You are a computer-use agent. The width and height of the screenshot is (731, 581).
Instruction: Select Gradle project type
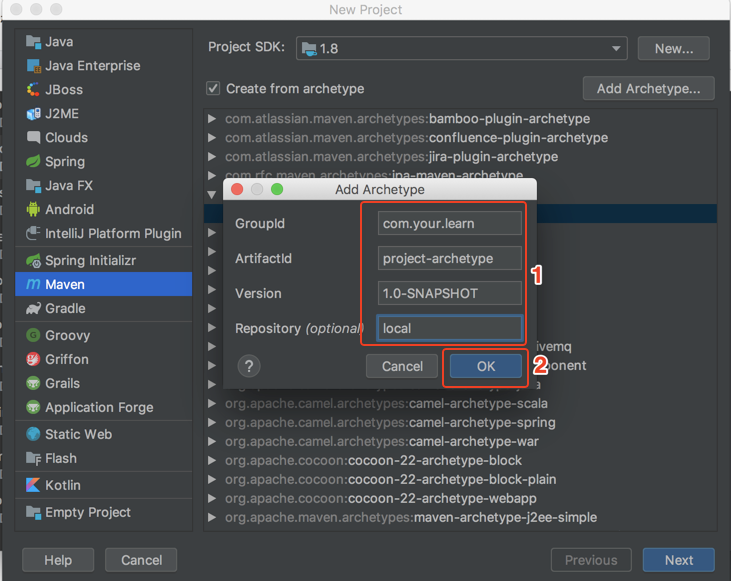coord(103,308)
